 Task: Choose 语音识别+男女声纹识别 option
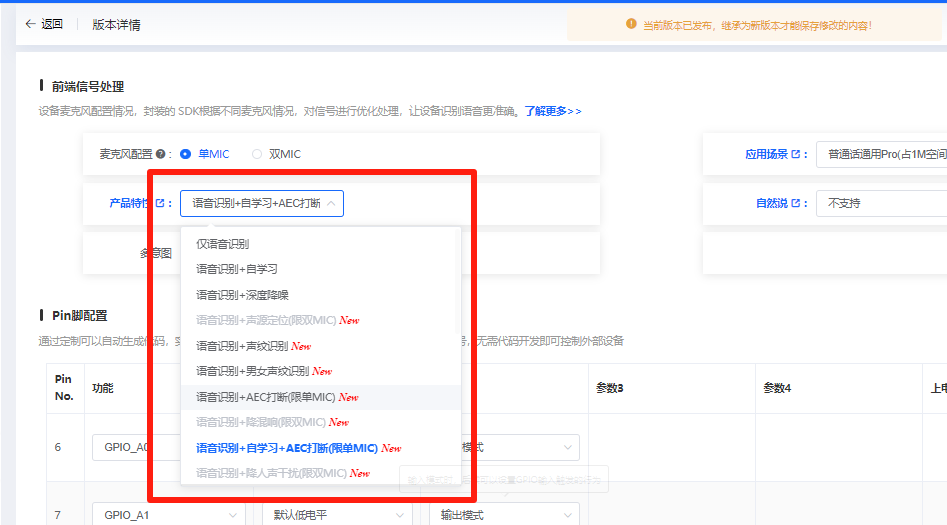320,371
